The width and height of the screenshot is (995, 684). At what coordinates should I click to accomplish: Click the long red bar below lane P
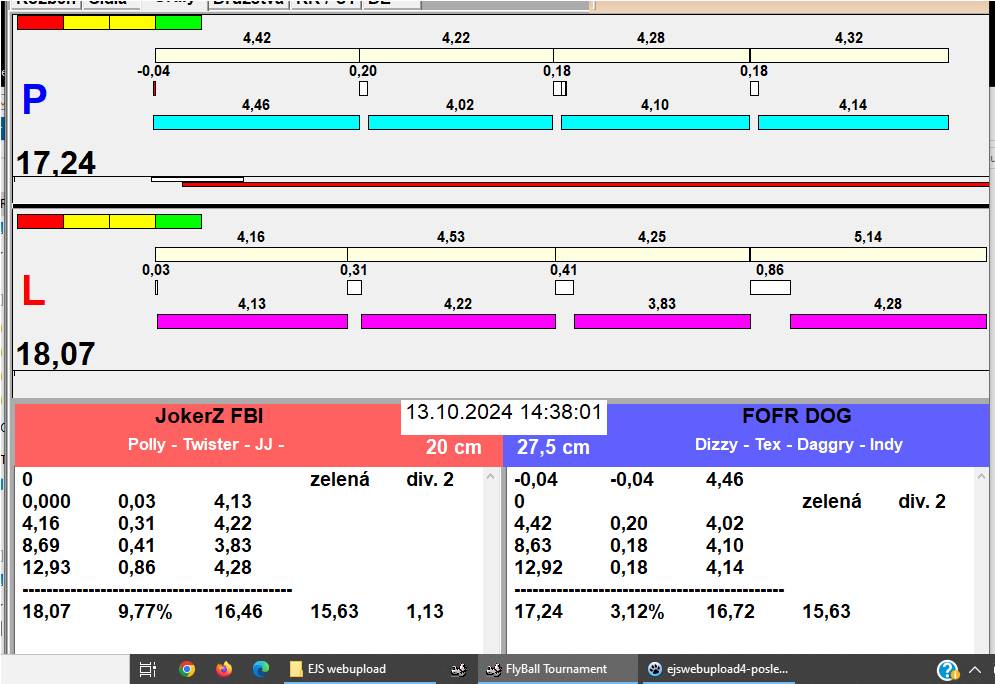click(x=585, y=184)
